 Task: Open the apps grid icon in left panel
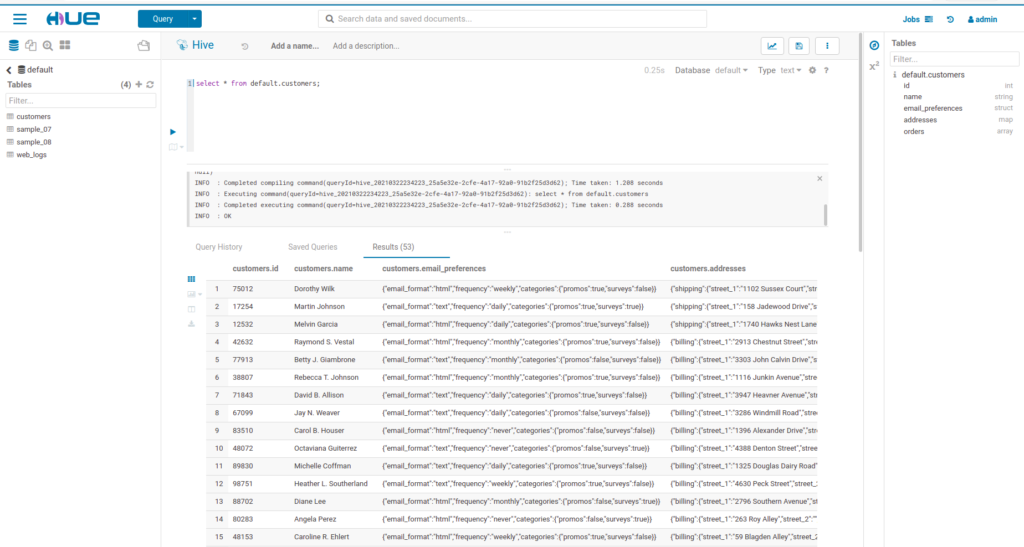pyautogui.click(x=65, y=45)
